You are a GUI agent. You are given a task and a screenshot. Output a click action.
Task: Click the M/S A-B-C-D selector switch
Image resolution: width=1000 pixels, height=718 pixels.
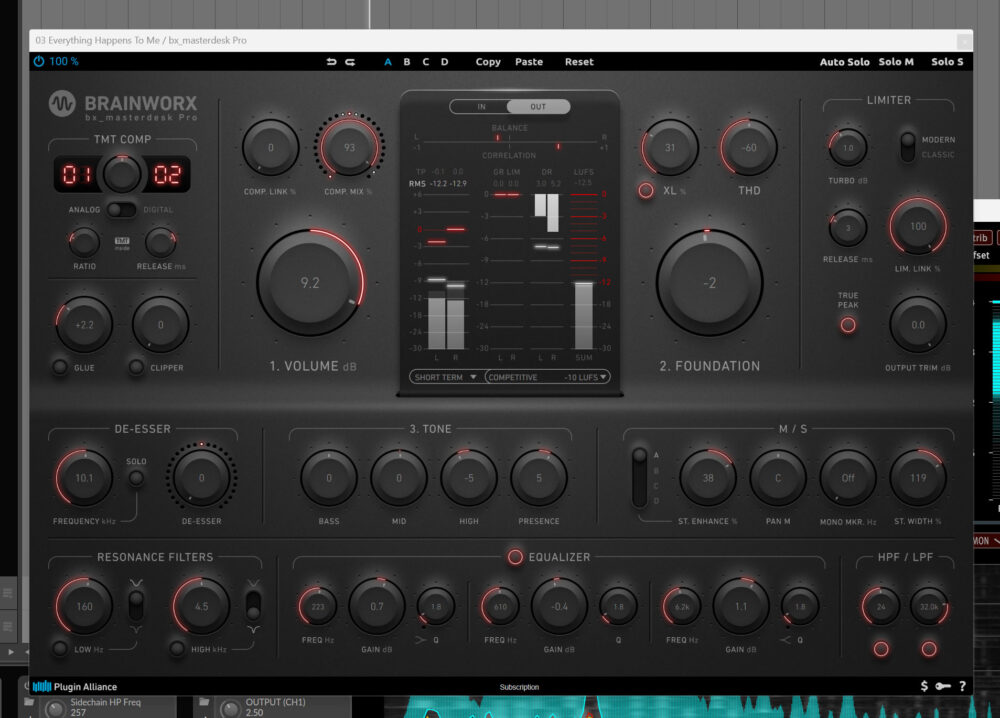(640, 477)
